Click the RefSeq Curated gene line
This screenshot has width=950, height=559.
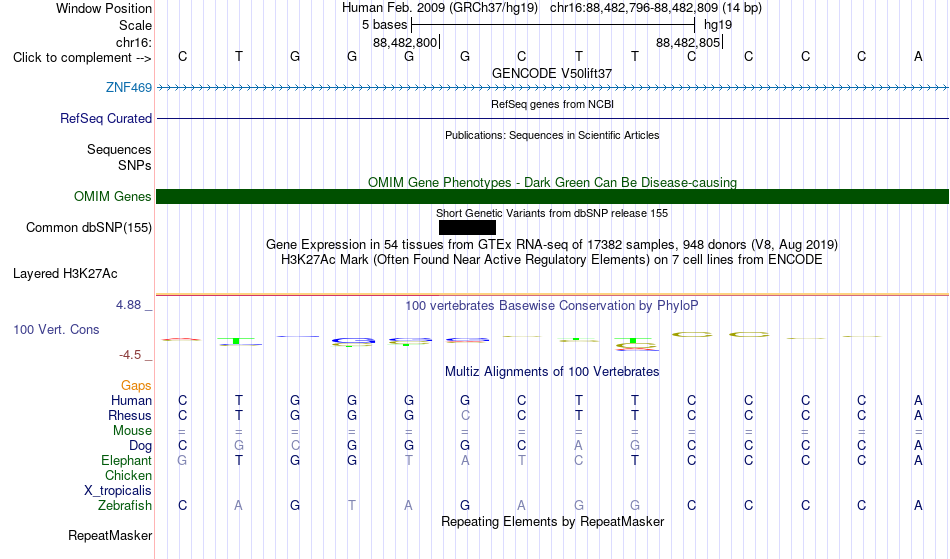[x=553, y=118]
